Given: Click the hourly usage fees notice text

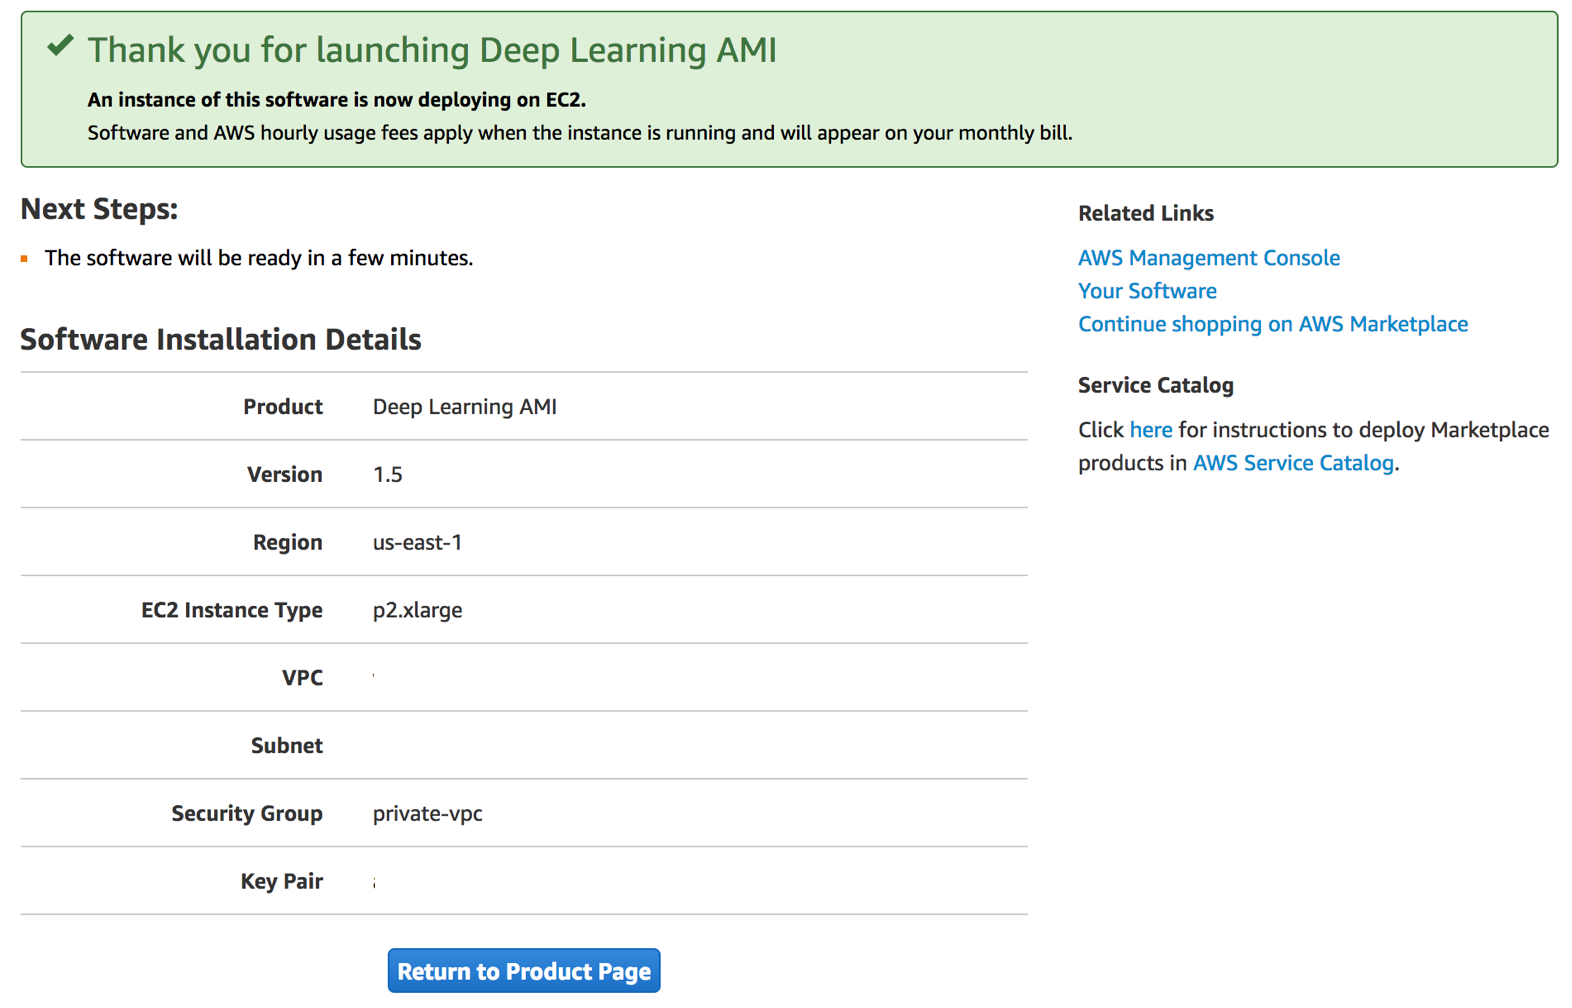Looking at the screenshot, I should [x=580, y=133].
